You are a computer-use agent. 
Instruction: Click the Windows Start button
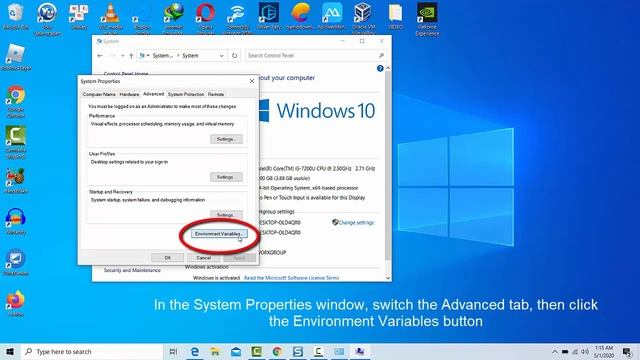pyautogui.click(x=10, y=351)
